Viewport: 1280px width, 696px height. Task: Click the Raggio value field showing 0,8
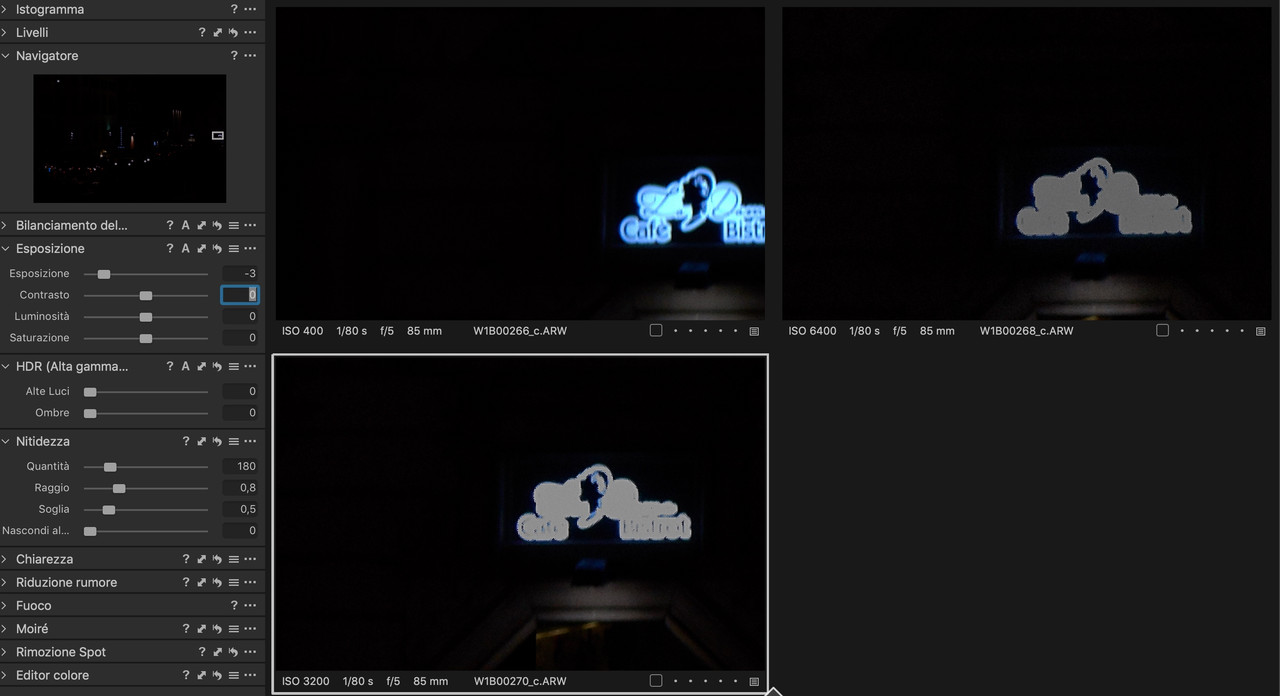pos(240,488)
